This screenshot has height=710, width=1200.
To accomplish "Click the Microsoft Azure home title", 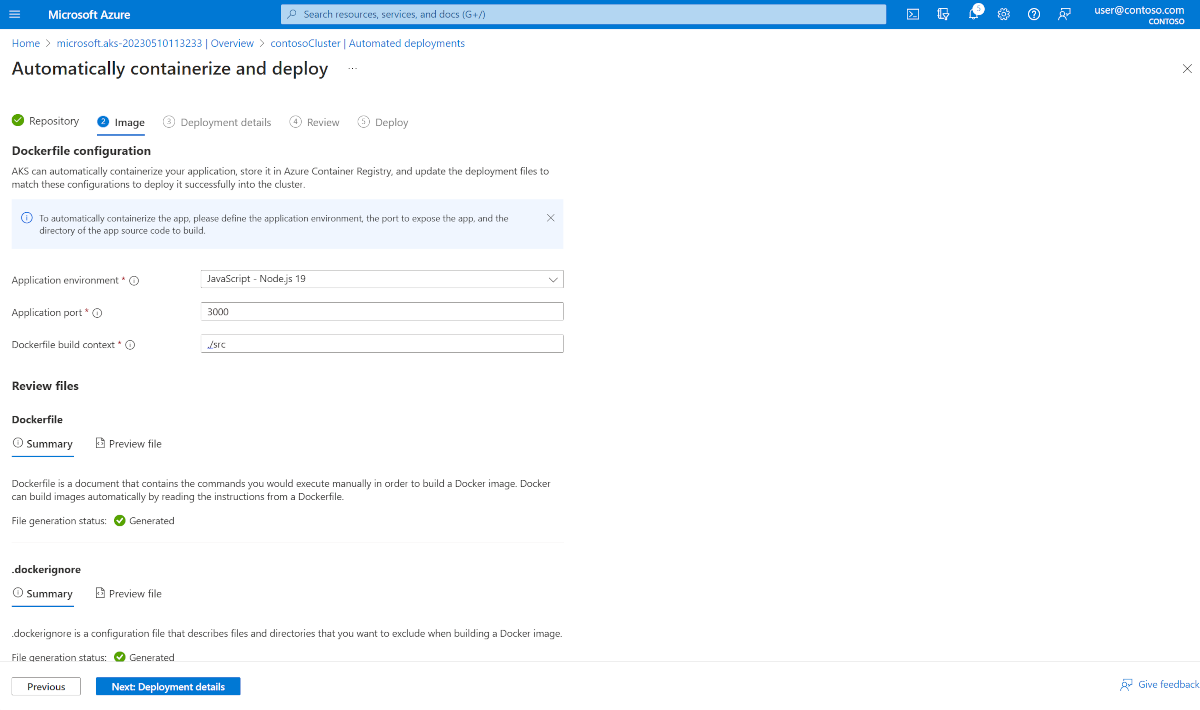I will tap(89, 14).
